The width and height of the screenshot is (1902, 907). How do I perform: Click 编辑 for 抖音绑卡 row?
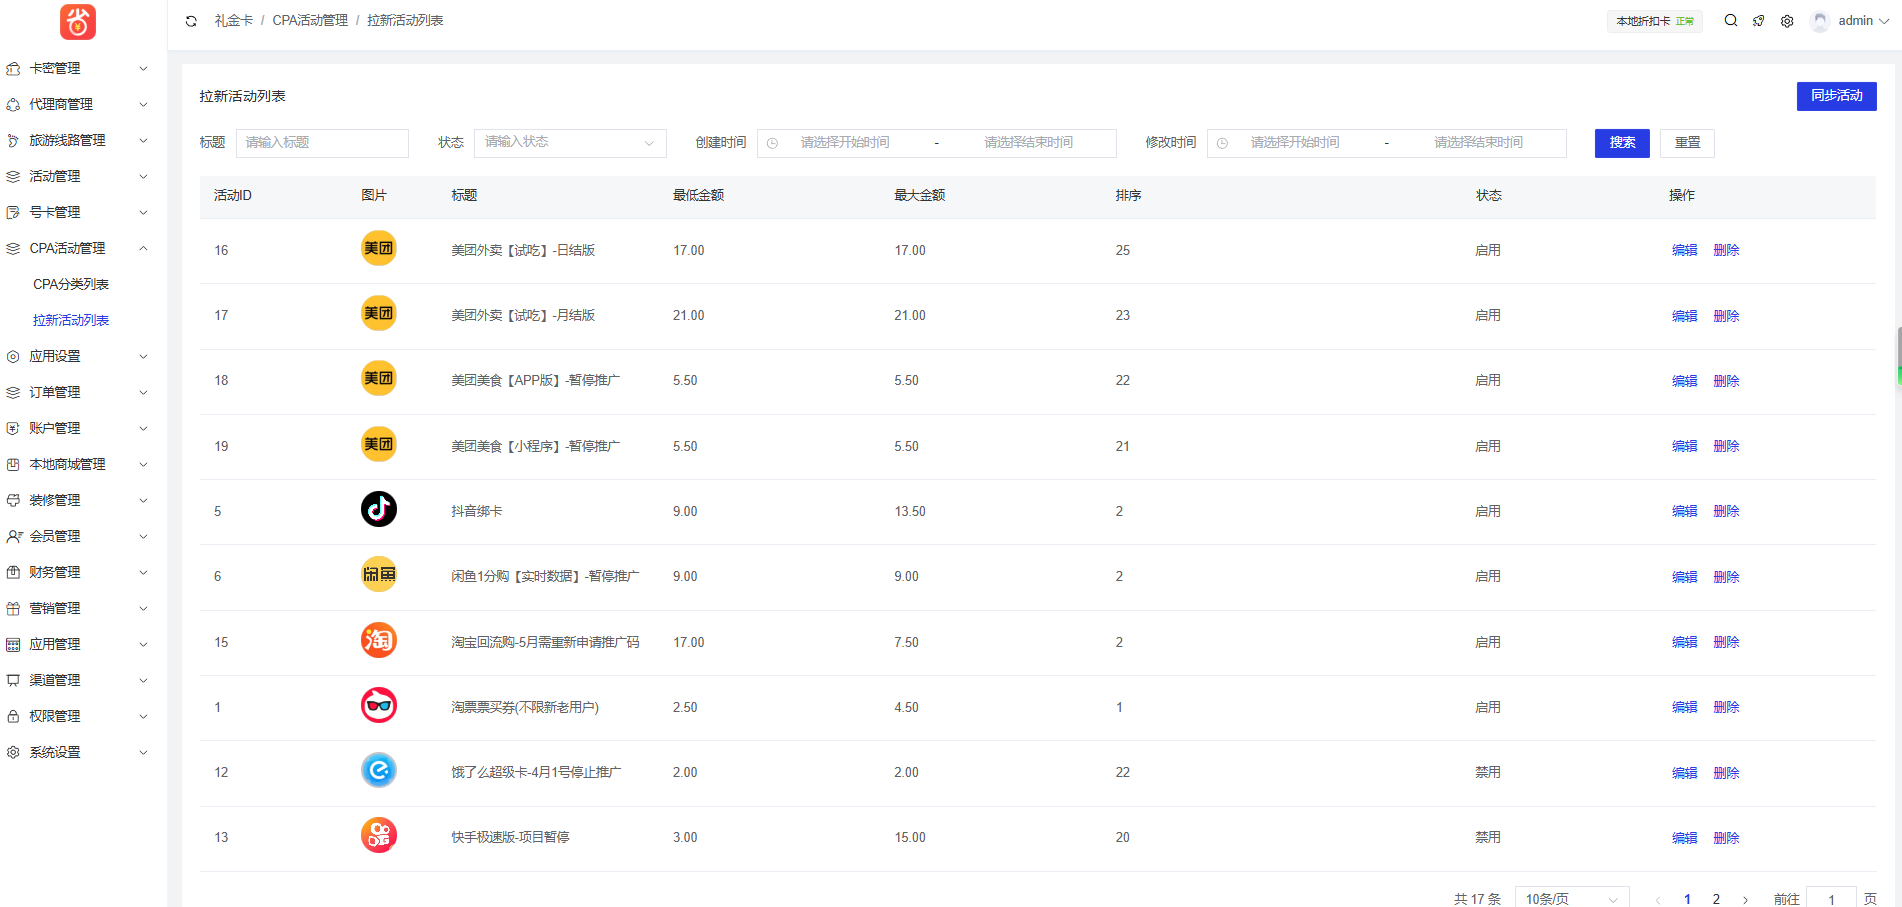[x=1684, y=511]
